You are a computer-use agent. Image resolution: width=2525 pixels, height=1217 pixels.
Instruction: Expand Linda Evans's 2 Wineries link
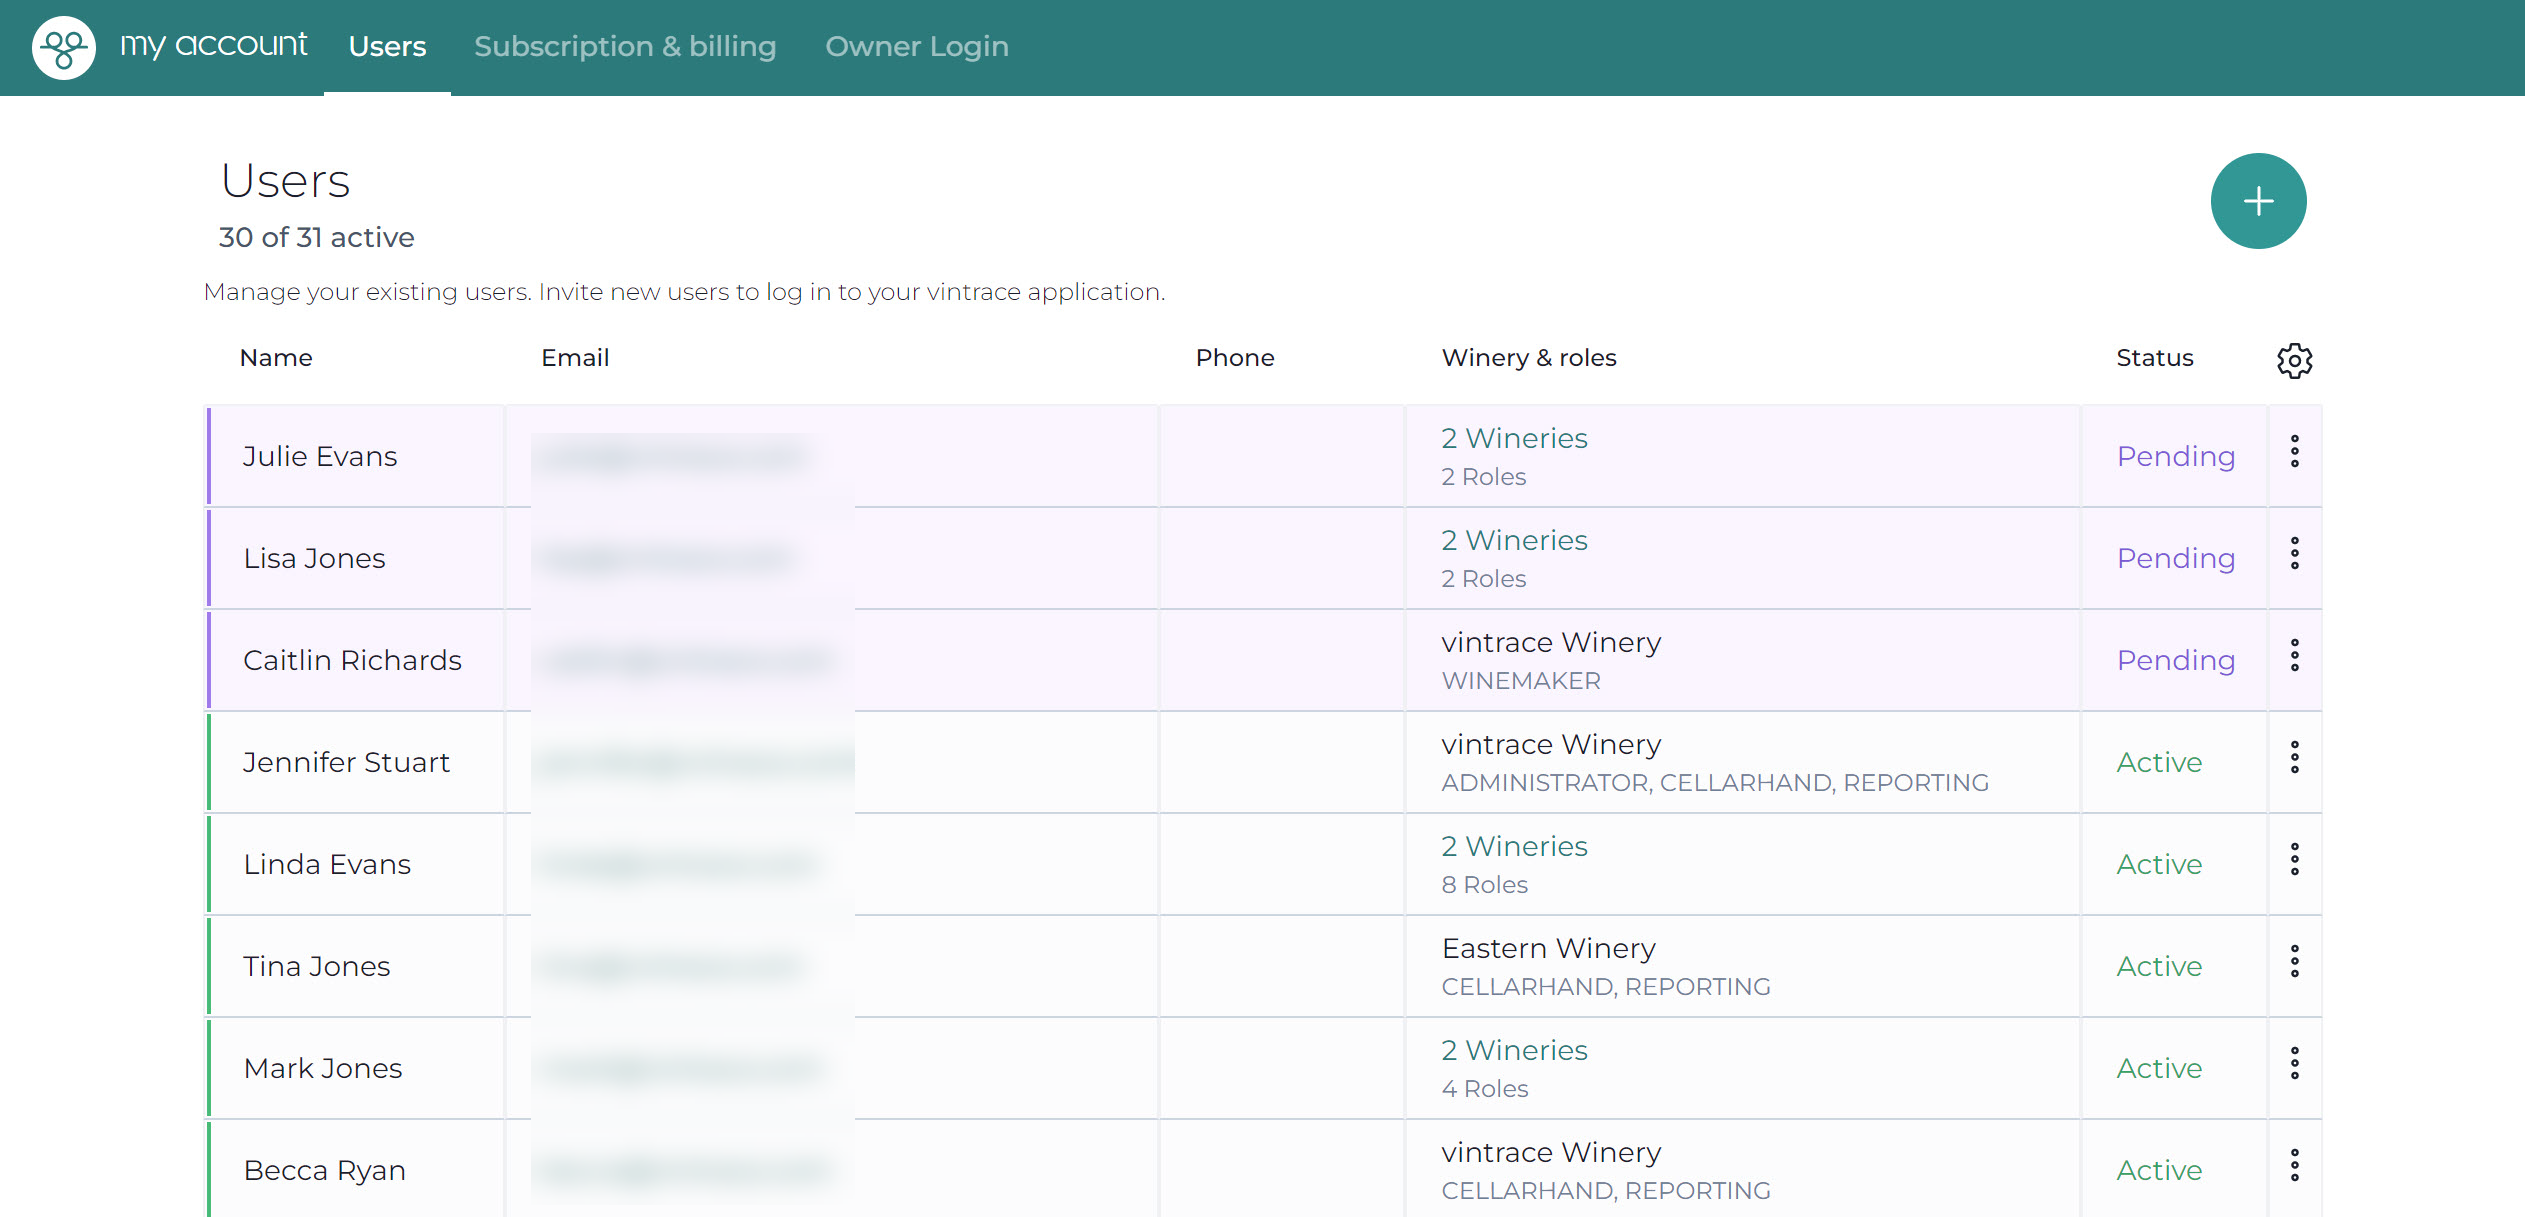click(x=1514, y=846)
